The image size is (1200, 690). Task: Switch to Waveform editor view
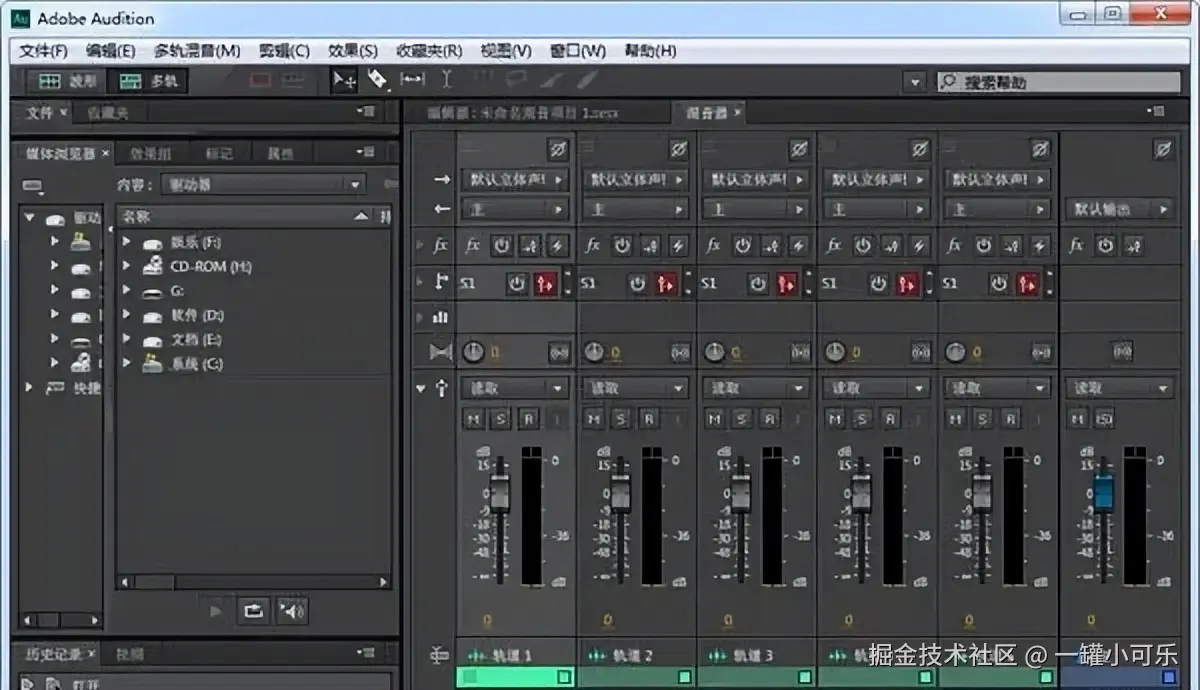tap(65, 81)
